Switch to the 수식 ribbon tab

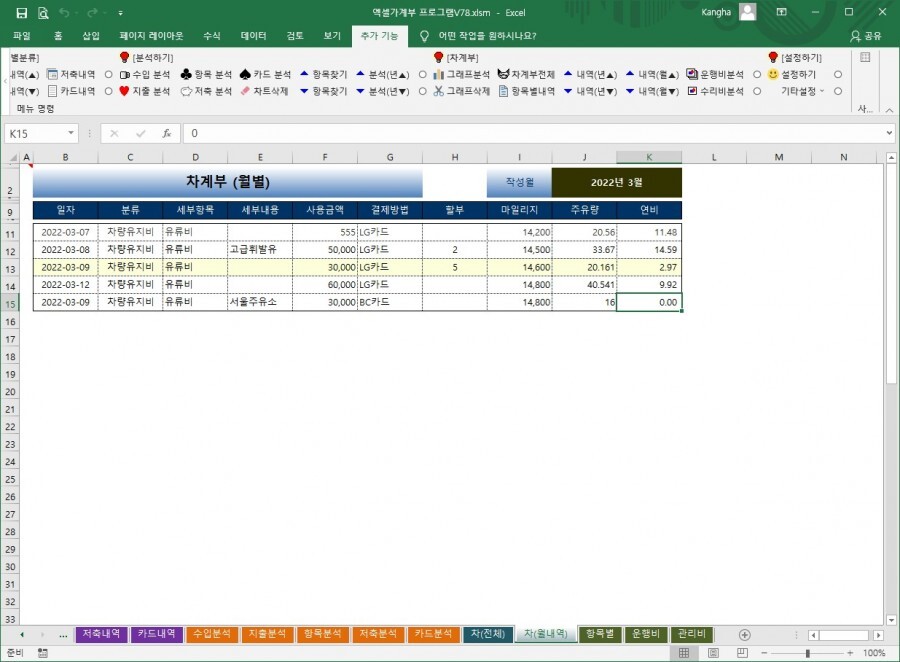pos(212,36)
